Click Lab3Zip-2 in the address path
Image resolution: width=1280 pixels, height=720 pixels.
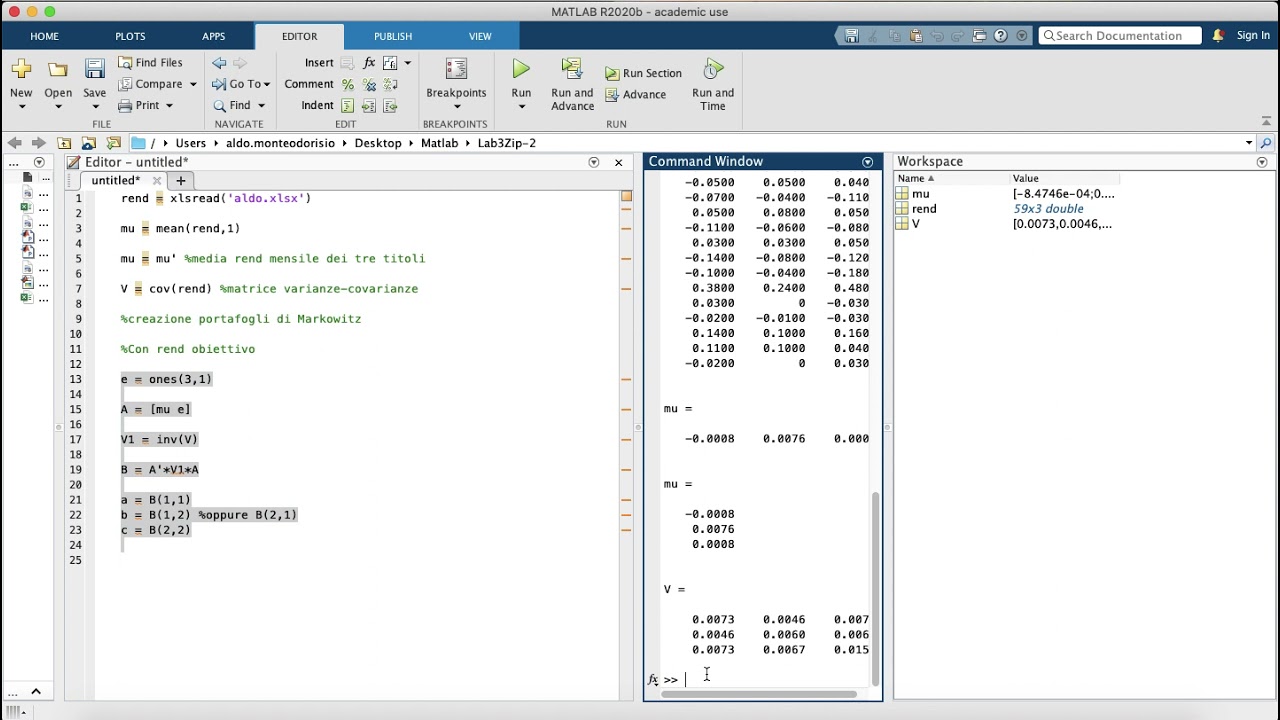tap(506, 143)
